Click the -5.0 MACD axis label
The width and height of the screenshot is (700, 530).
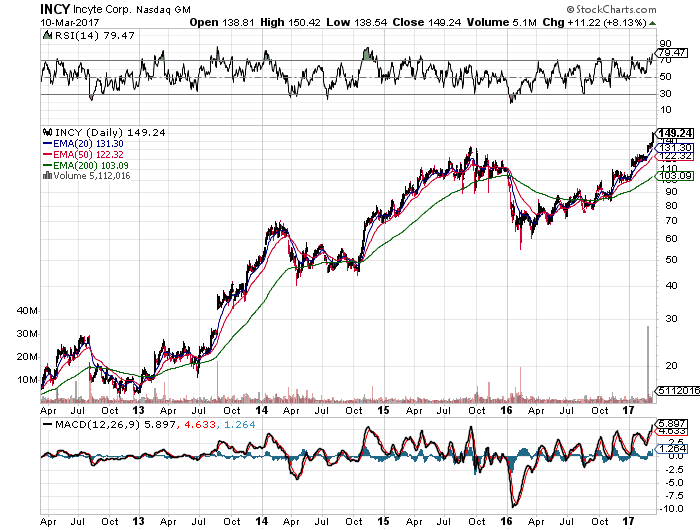click(673, 483)
